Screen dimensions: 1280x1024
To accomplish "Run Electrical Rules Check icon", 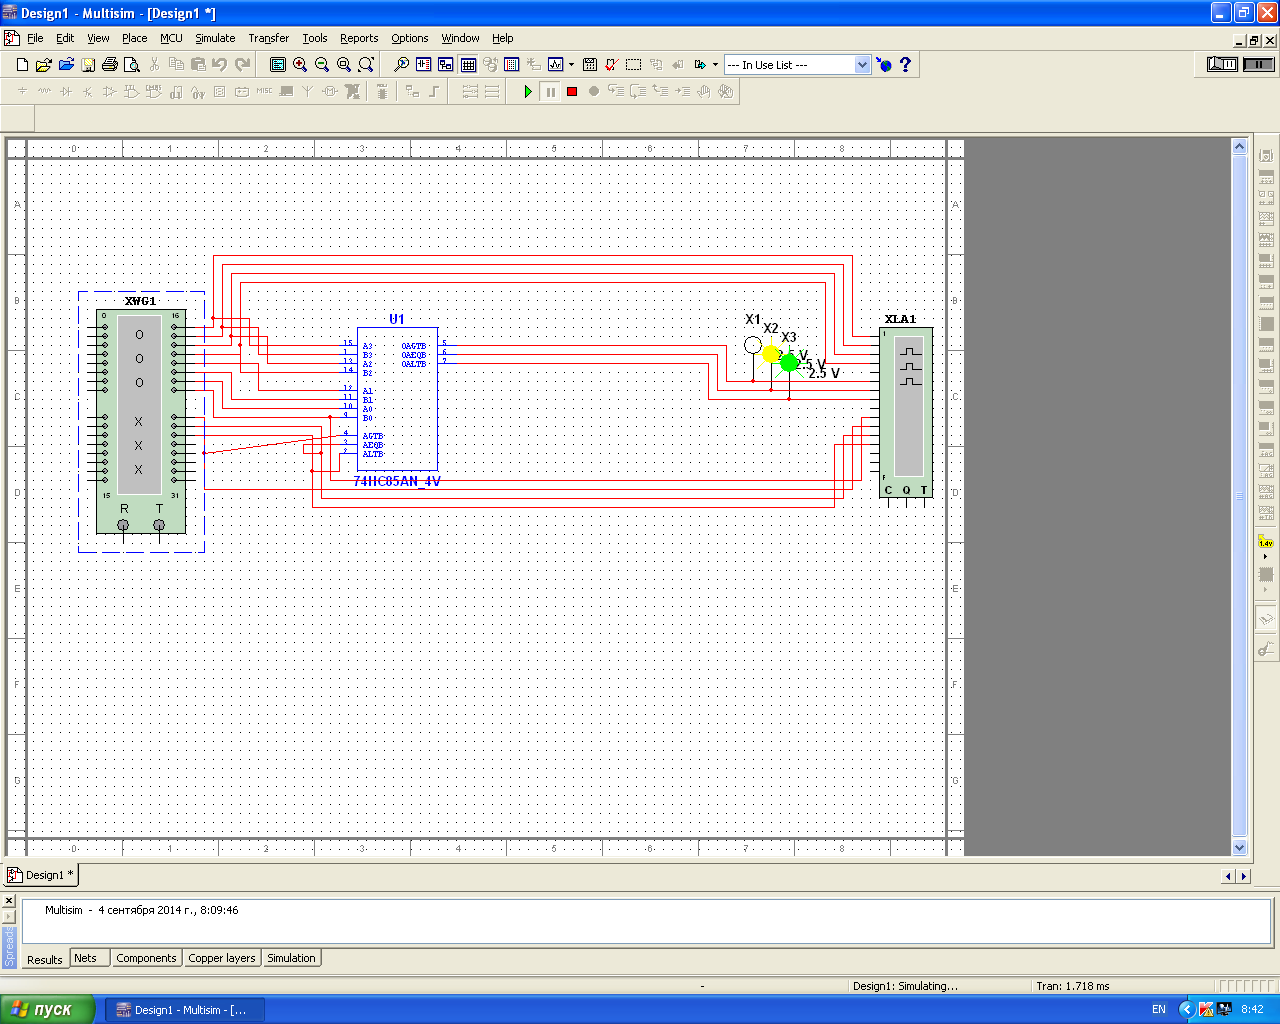I will [611, 65].
